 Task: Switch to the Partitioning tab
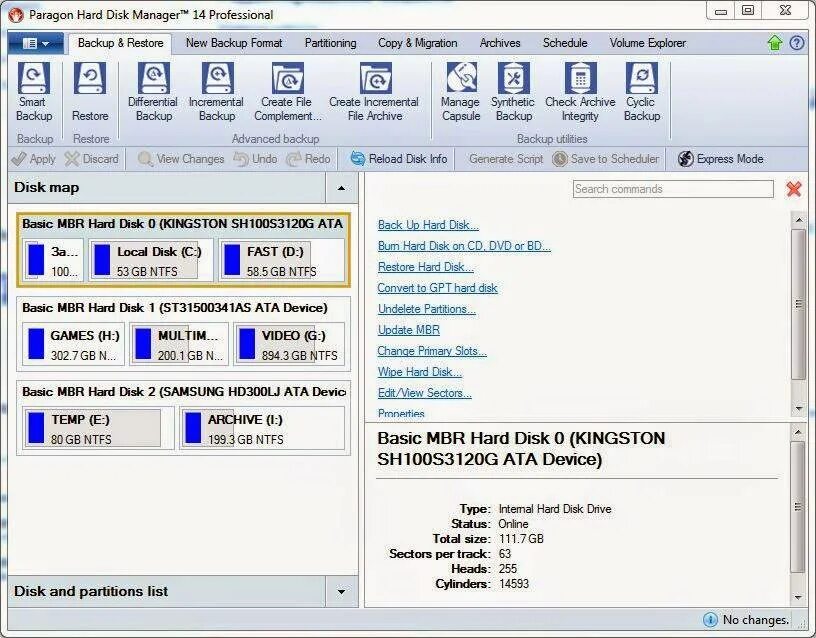click(x=330, y=43)
